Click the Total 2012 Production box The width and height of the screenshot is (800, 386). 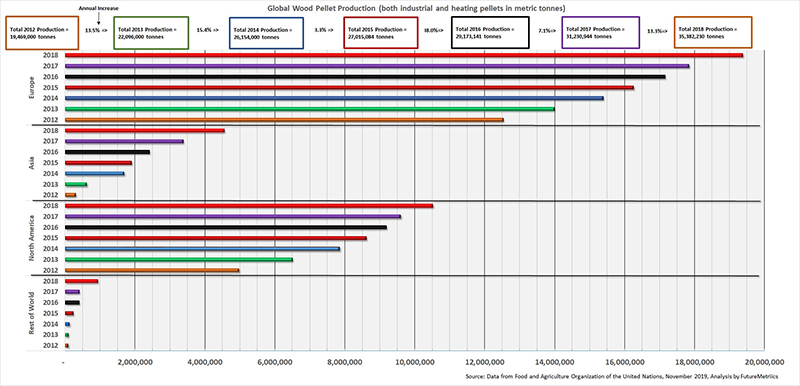pos(42,33)
